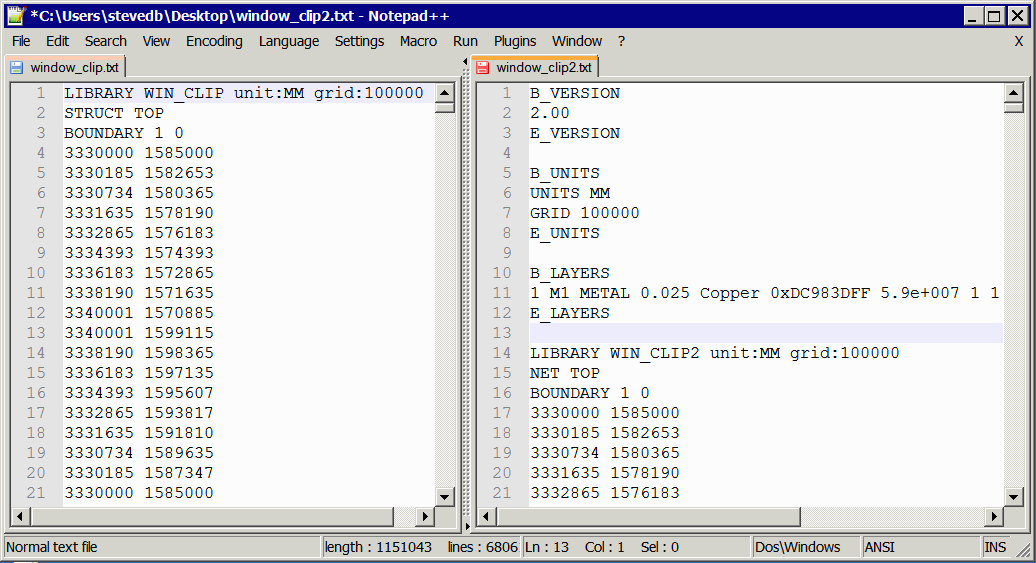The image size is (1036, 563).
Task: Click the '3340001 1599115' line in left pane
Action: (139, 333)
